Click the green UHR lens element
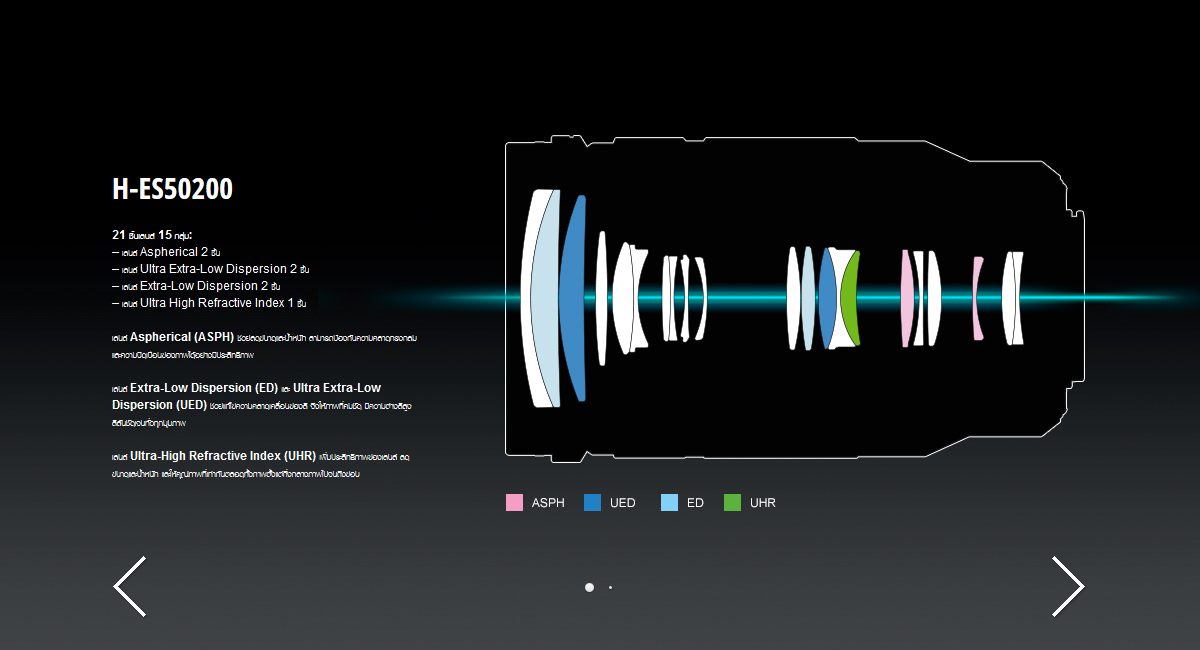 click(x=850, y=297)
